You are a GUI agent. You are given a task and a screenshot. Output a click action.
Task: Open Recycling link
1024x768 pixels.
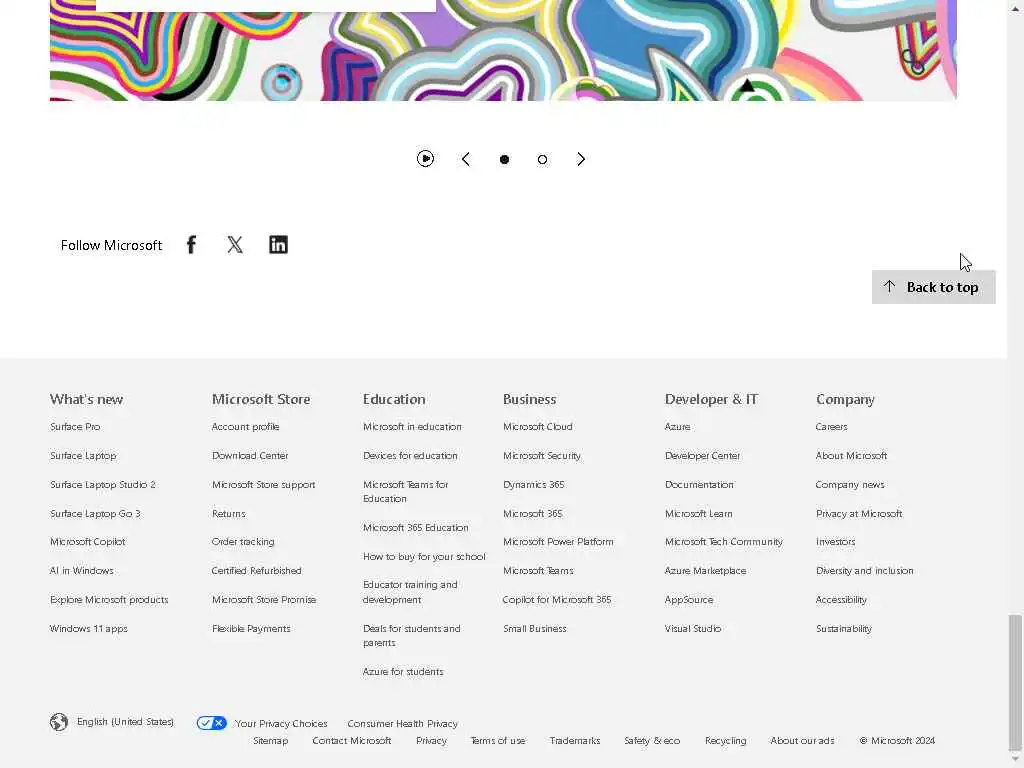(726, 741)
